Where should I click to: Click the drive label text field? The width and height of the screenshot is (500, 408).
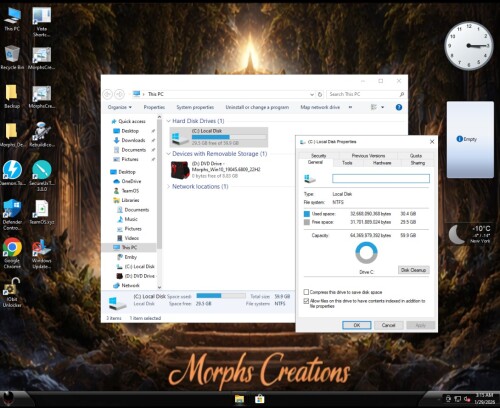pyautogui.click(x=381, y=179)
